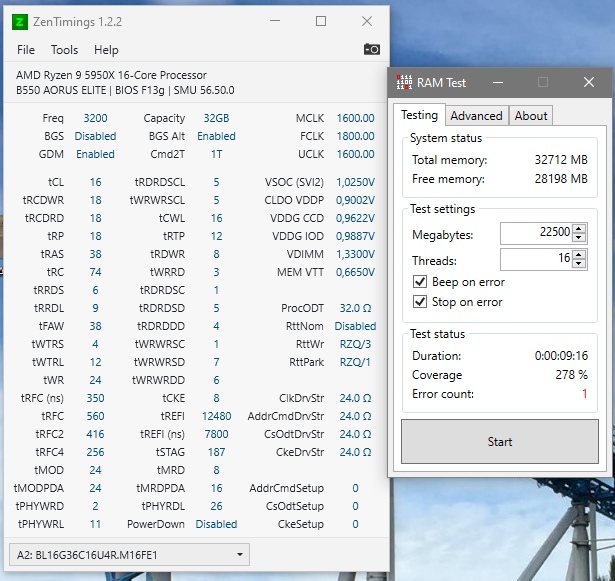Increase Megabytes value with up arrow

(579, 228)
